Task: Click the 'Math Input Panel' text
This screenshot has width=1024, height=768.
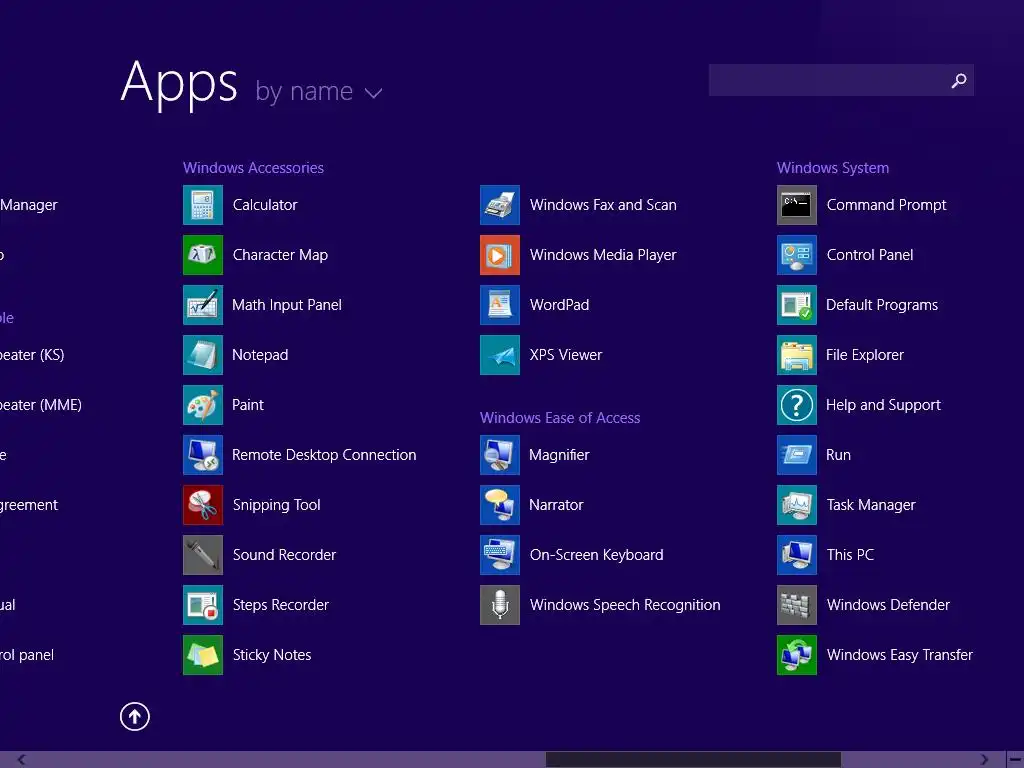Action: (x=287, y=305)
